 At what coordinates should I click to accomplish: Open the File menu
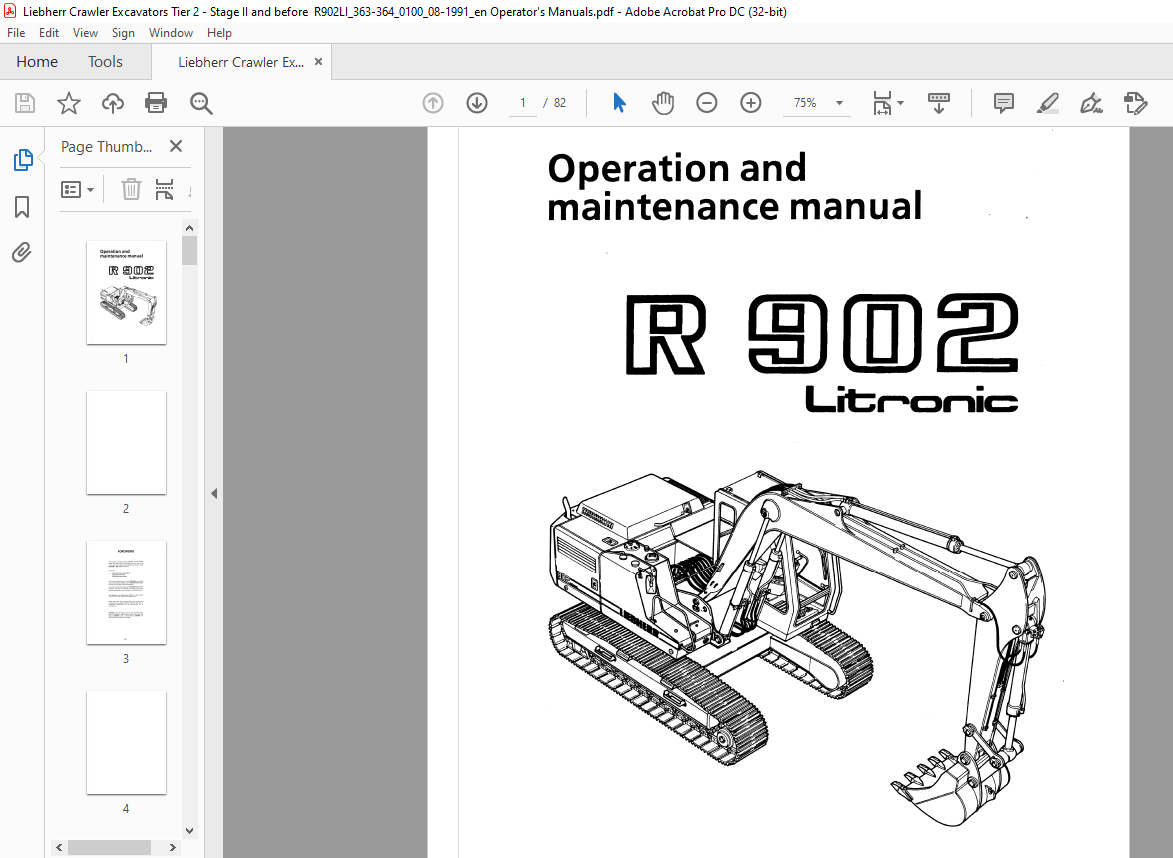click(x=16, y=33)
